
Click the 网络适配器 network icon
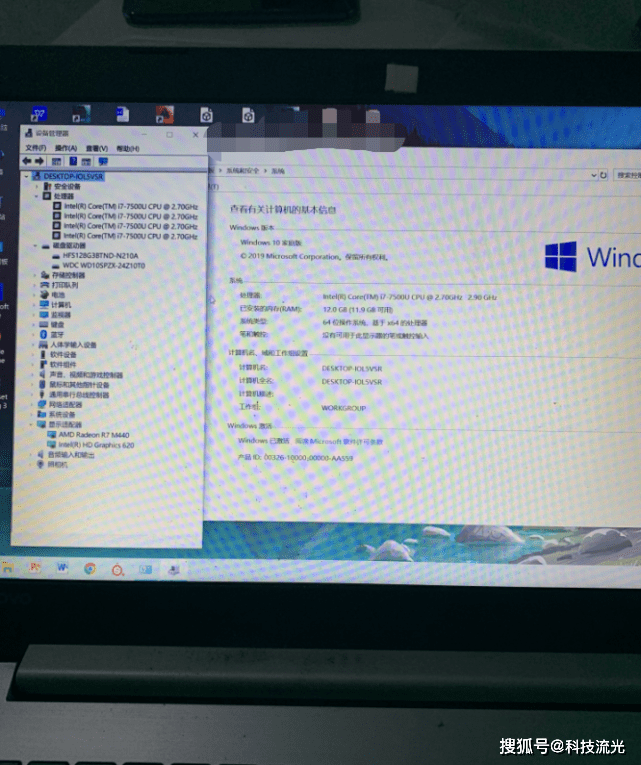coord(42,404)
